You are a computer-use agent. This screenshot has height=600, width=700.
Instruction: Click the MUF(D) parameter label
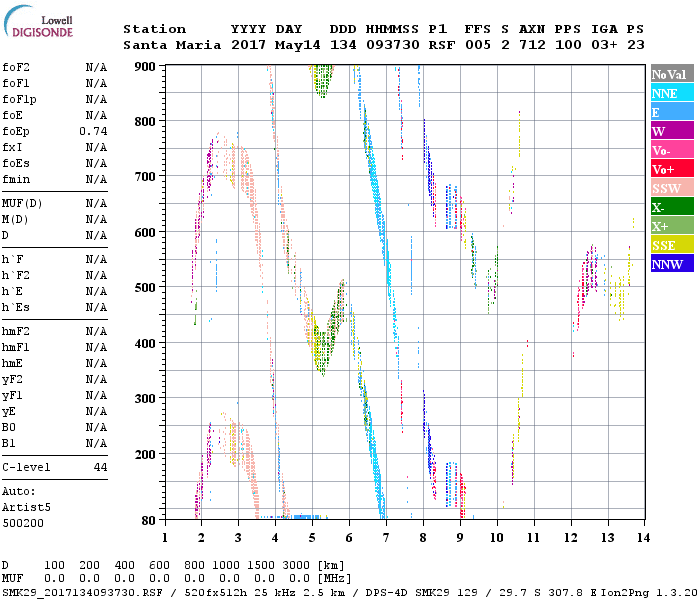(x=22, y=204)
